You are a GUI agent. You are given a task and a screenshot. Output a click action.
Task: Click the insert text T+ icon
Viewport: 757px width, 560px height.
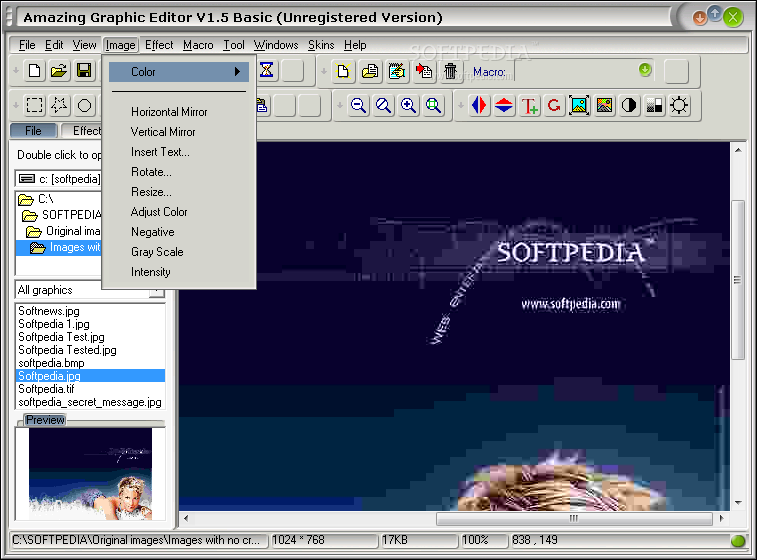529,105
